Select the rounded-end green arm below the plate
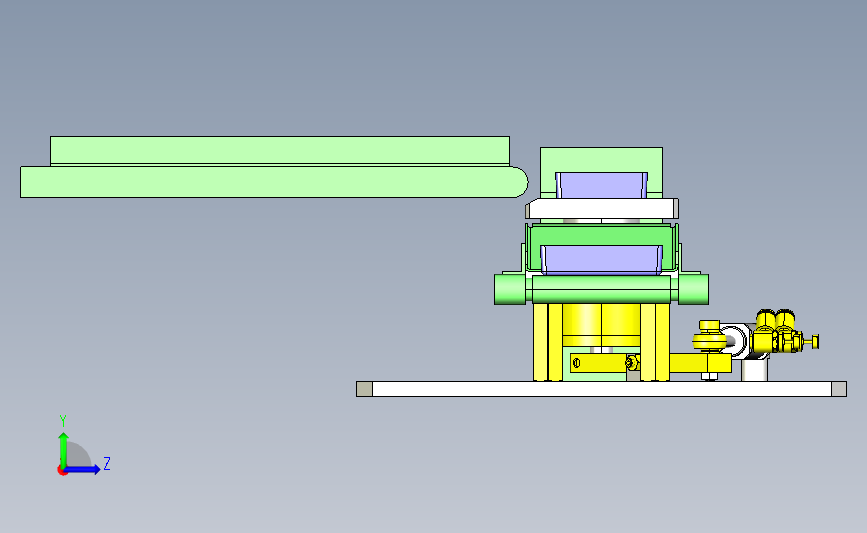 pyautogui.click(x=274, y=182)
